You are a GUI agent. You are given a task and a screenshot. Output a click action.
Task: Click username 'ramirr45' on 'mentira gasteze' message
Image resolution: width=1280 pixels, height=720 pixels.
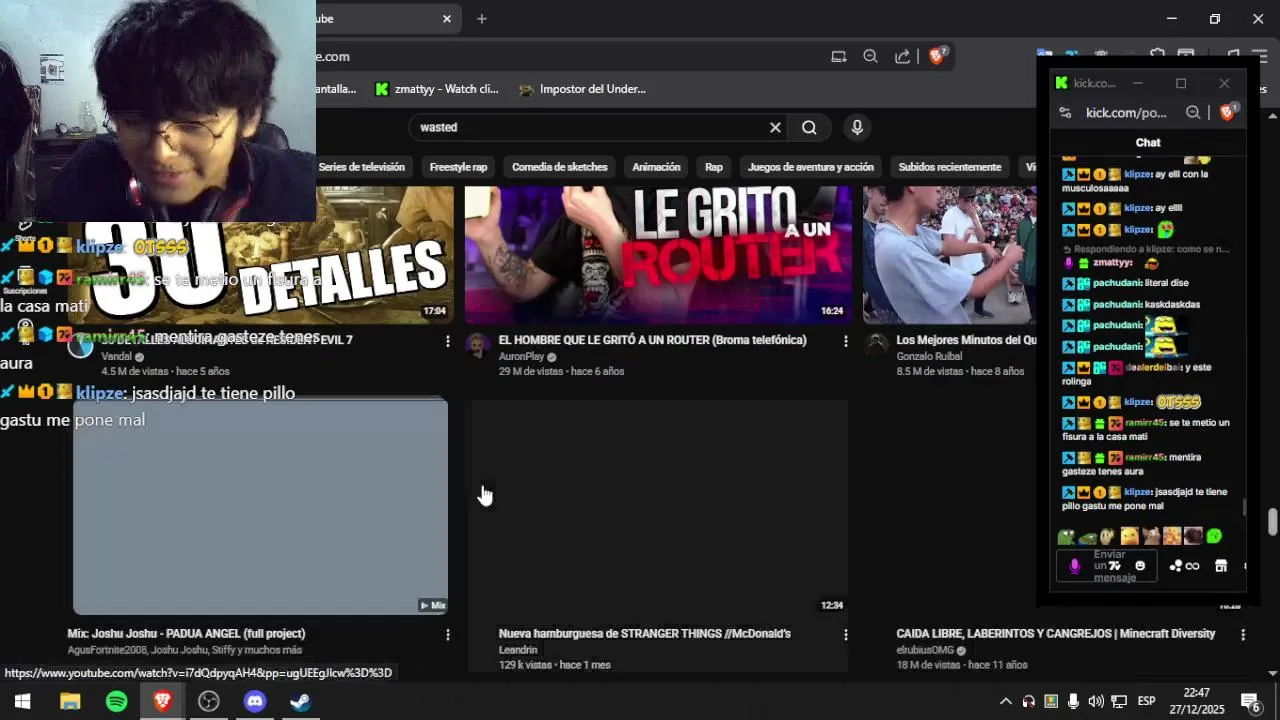[x=1144, y=457]
